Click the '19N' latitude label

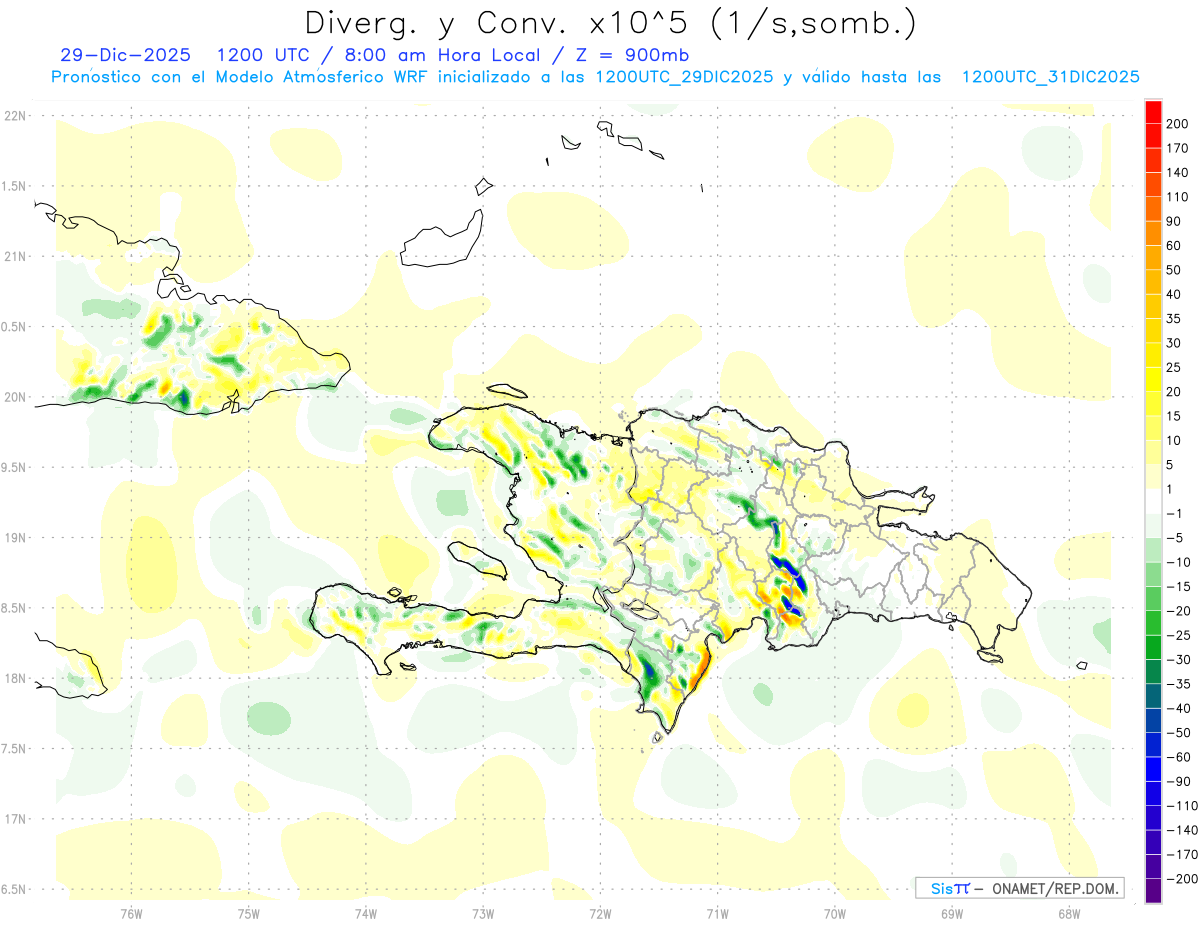coord(15,538)
